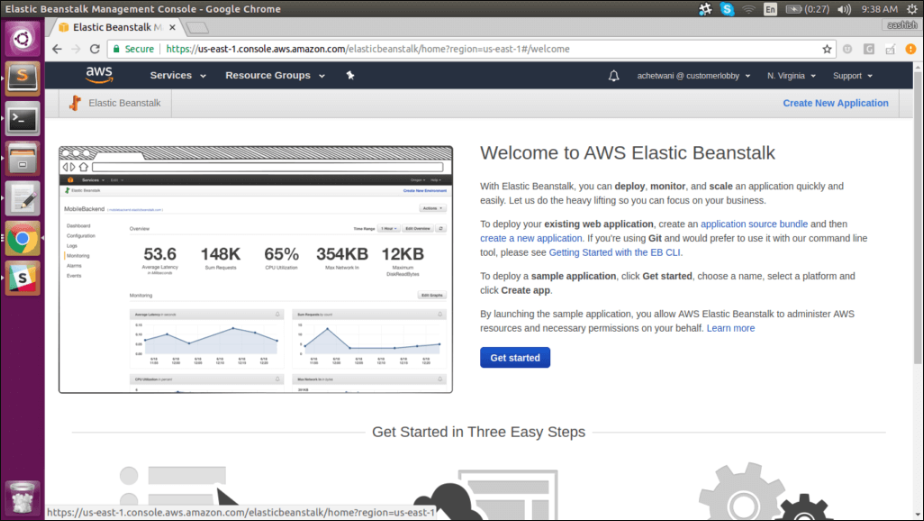Open a new browser tab
Image resolution: width=924 pixels, height=521 pixels.
pyautogui.click(x=197, y=28)
